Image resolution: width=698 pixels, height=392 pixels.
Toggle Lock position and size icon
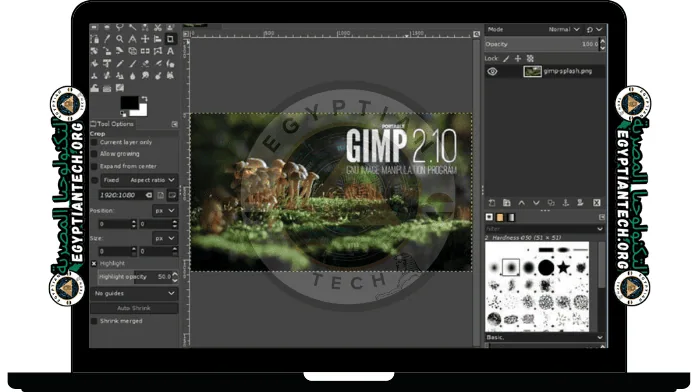coord(518,58)
